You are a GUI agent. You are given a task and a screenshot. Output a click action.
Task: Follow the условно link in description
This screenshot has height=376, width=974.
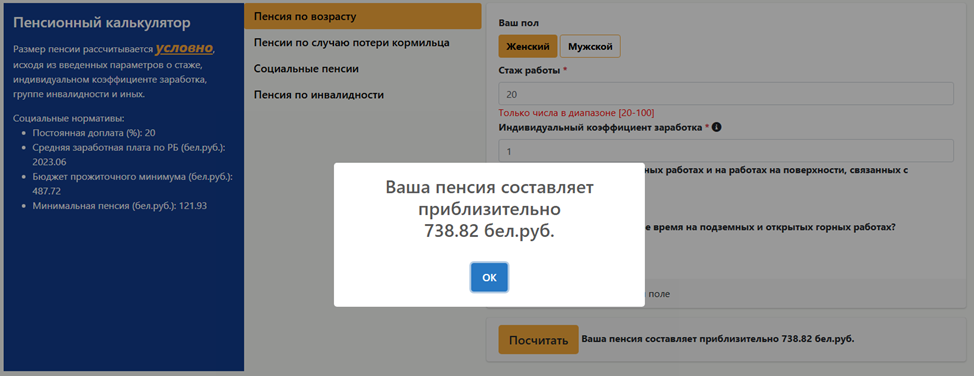tap(184, 48)
